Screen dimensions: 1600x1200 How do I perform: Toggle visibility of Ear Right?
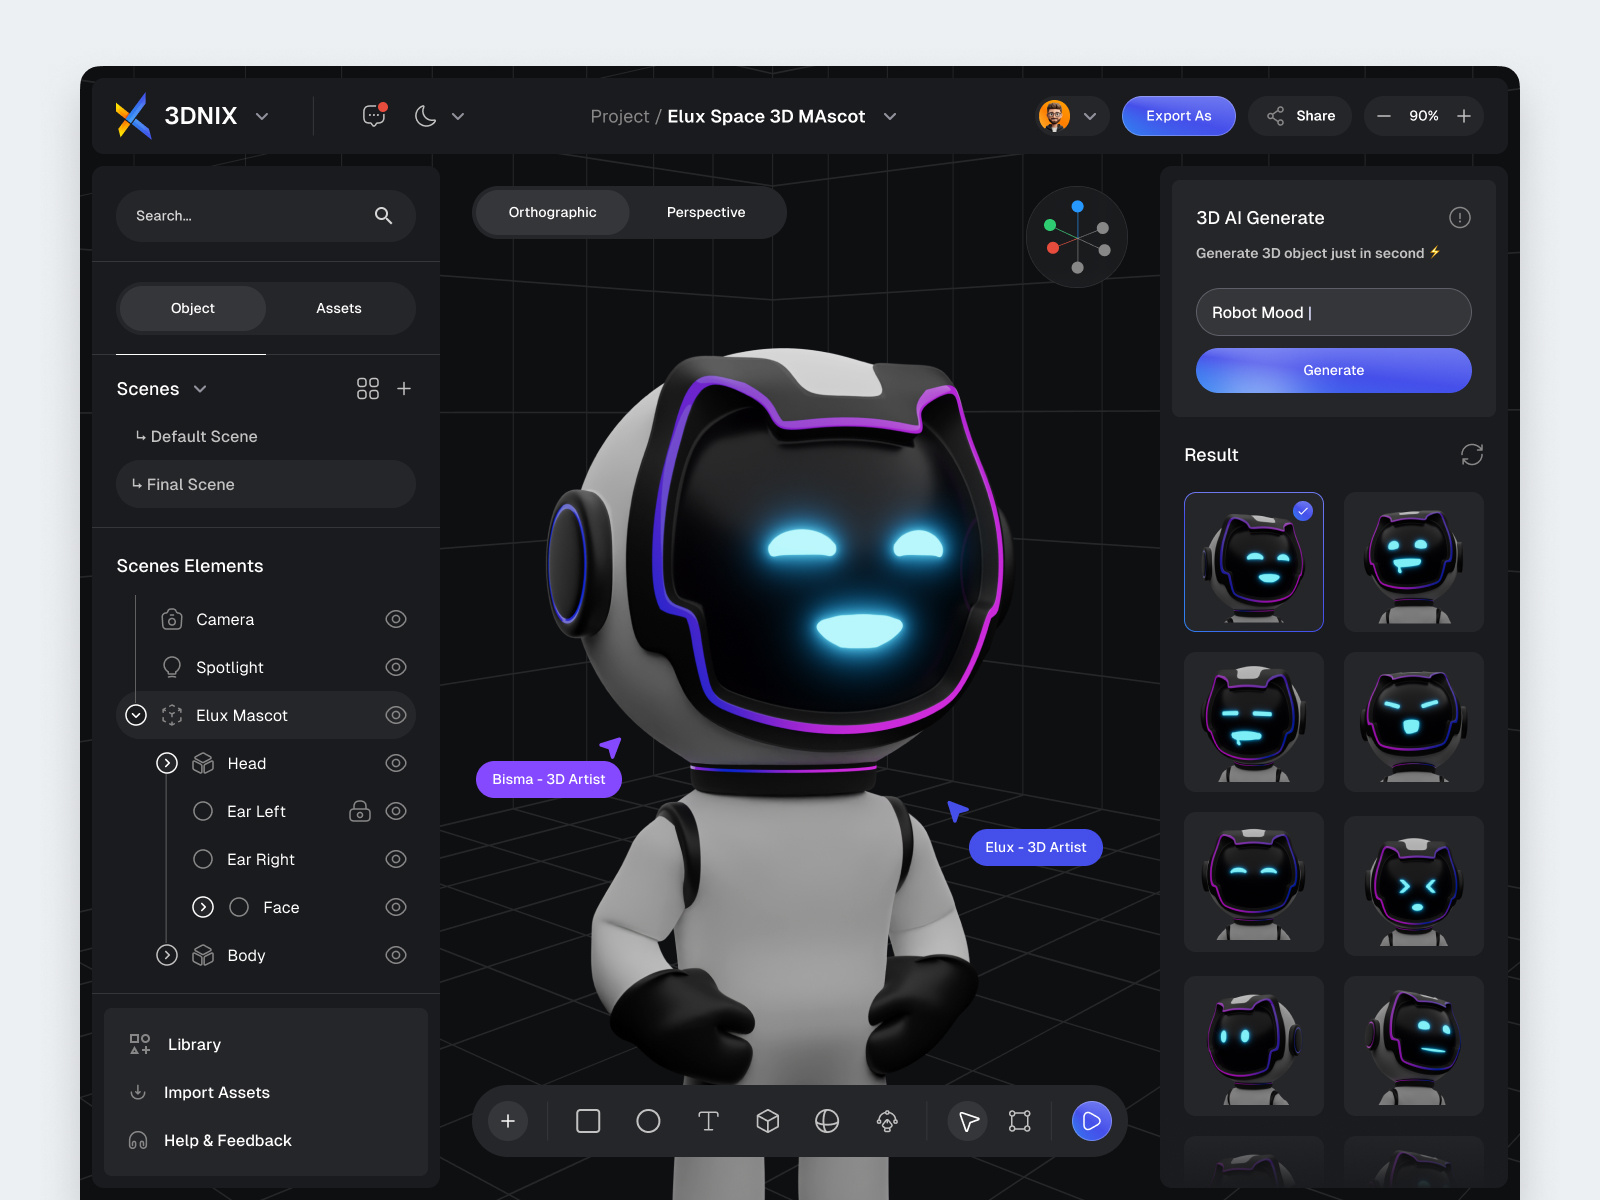click(x=396, y=859)
